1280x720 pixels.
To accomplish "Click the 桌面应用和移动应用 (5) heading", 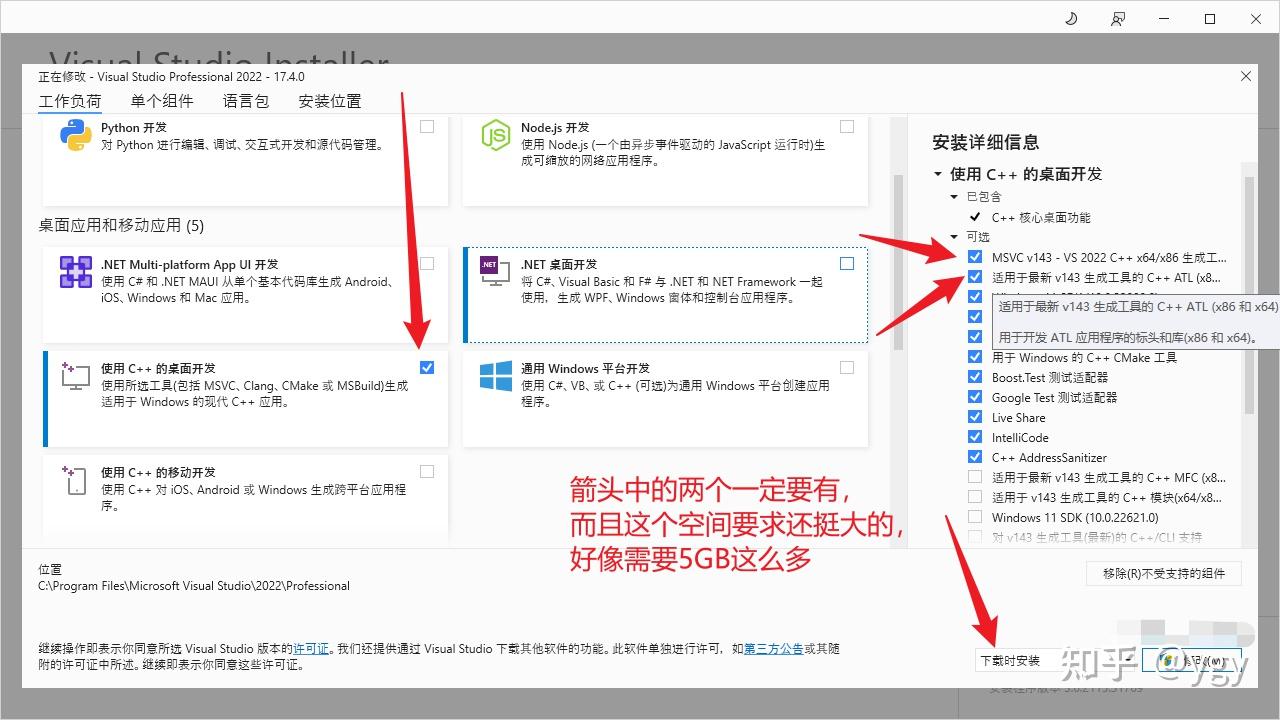I will [x=121, y=225].
